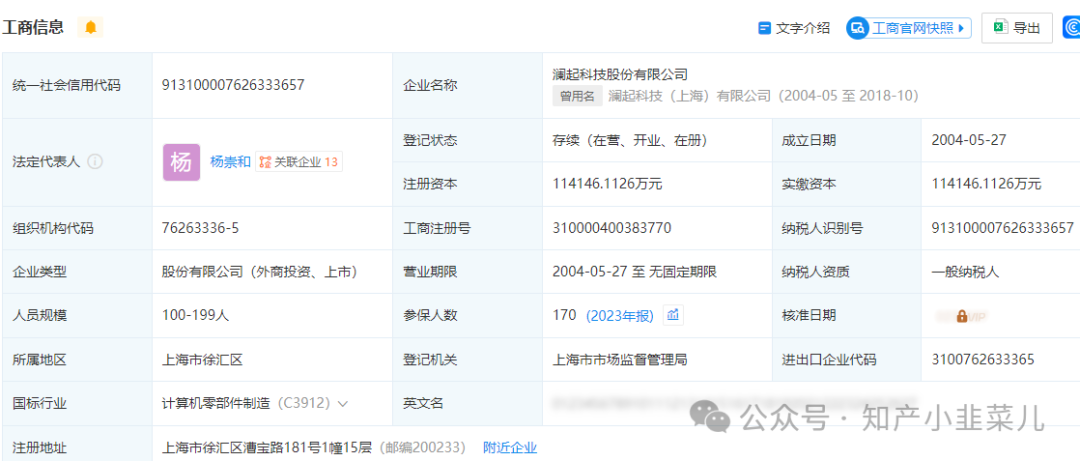Click 注册资本 value 114146.1126万元
The height and width of the screenshot is (461, 1080).
608,184
